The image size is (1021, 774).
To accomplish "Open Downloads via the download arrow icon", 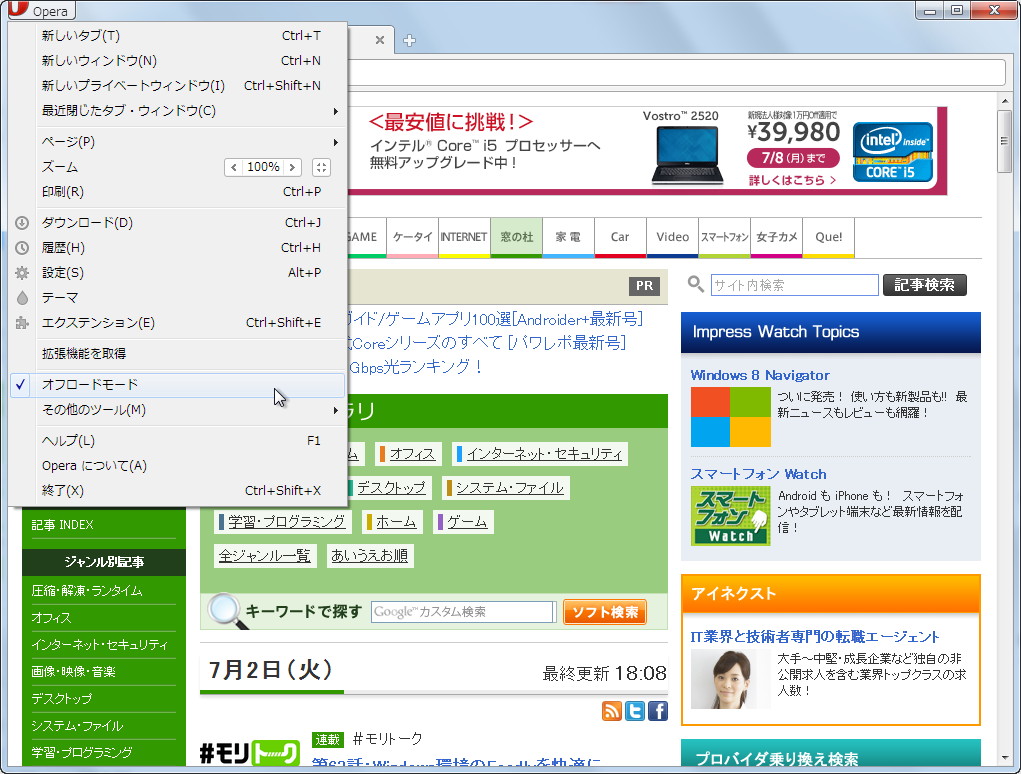I will [x=22, y=222].
